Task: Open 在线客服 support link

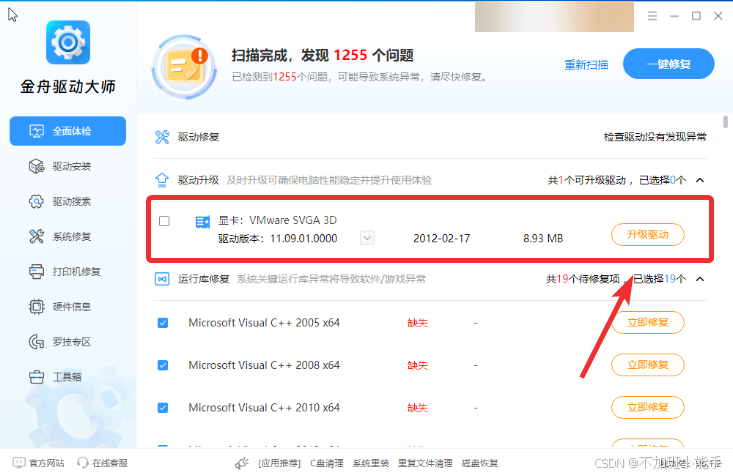Action: (x=110, y=463)
